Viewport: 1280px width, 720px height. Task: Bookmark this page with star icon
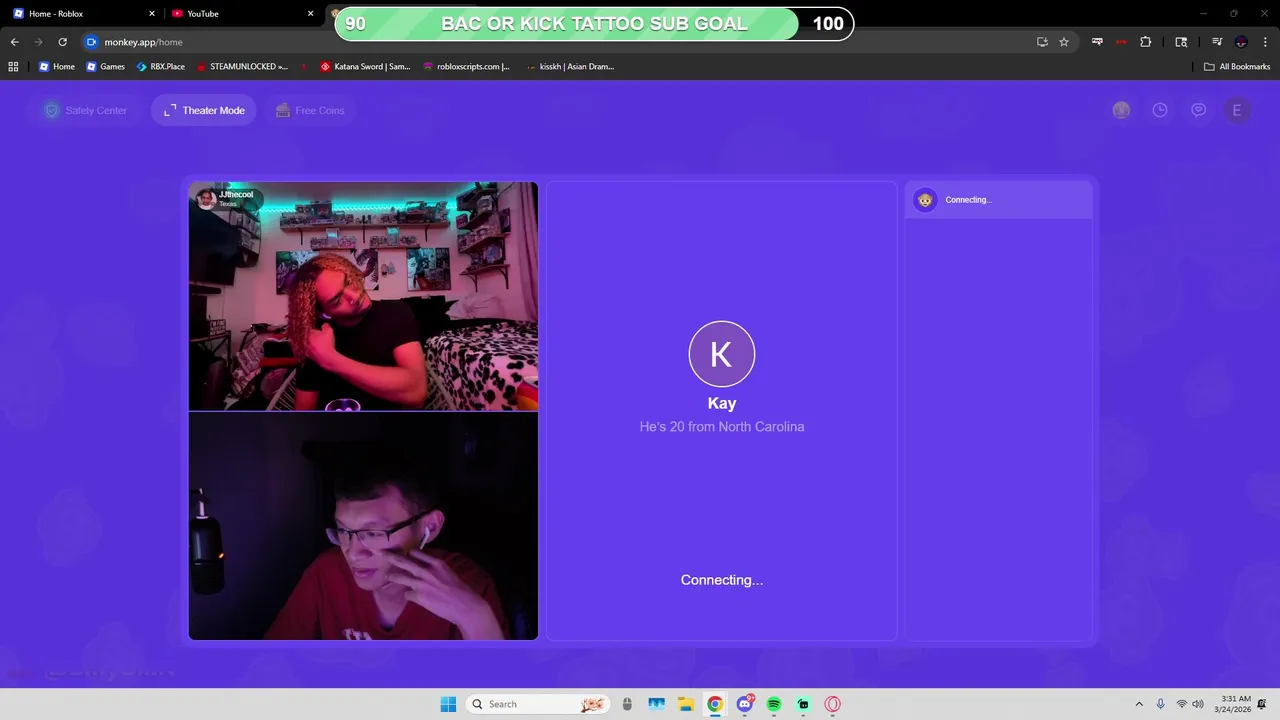point(1064,42)
